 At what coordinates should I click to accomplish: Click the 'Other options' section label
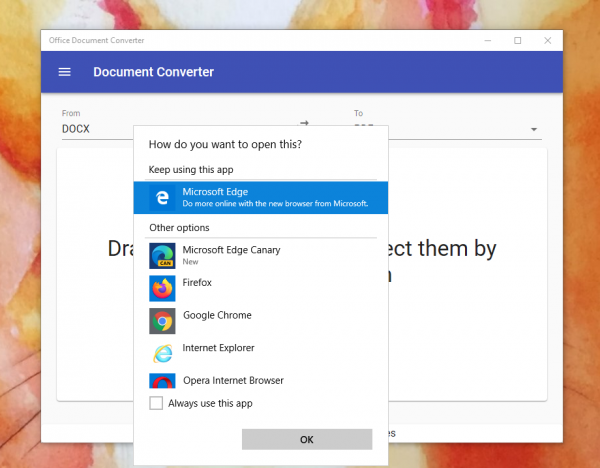click(179, 228)
